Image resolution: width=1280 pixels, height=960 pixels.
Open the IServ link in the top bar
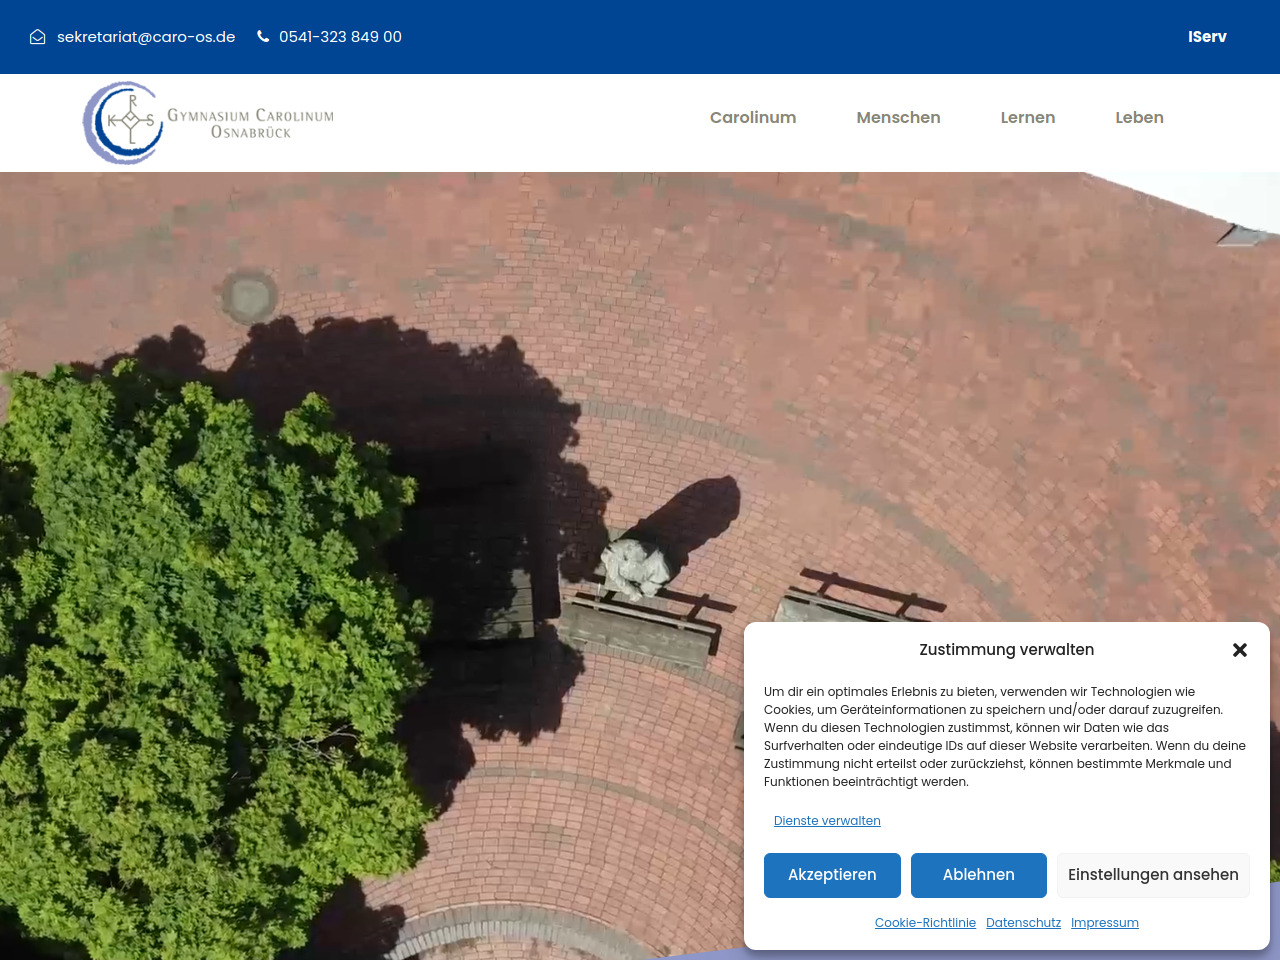click(x=1207, y=37)
